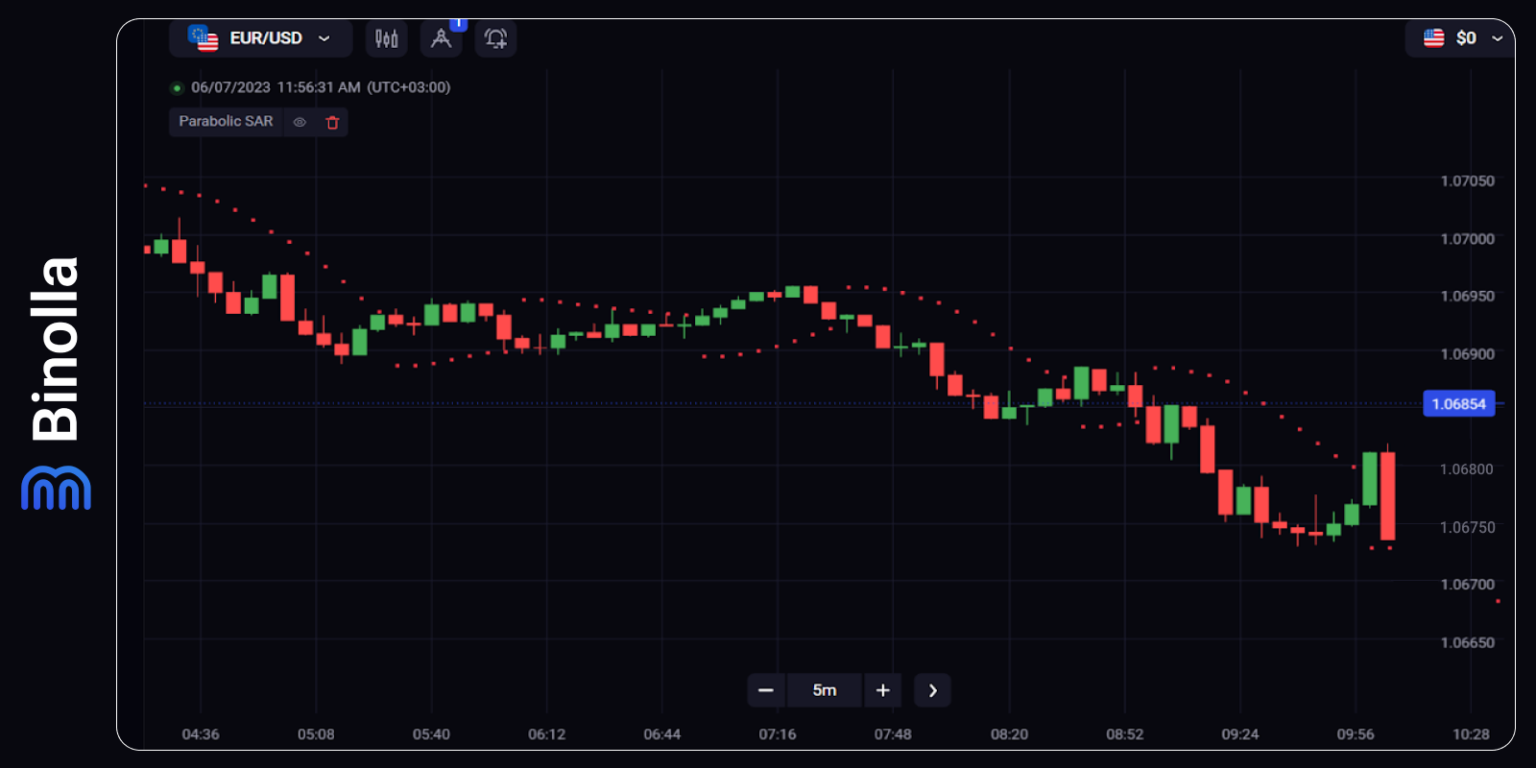Click the UTC+03:00 timezone text
This screenshot has height=768, width=1536.
point(409,87)
